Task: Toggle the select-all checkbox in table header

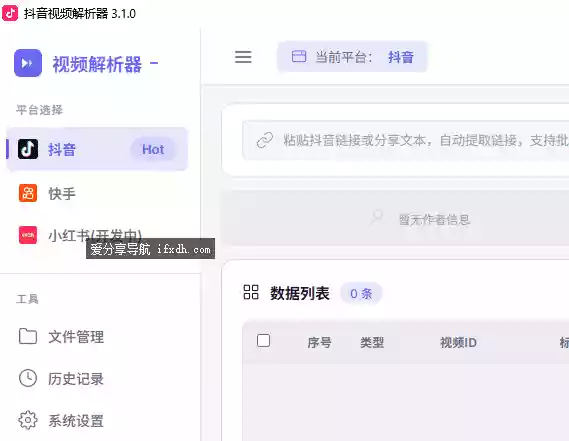Action: (263, 341)
